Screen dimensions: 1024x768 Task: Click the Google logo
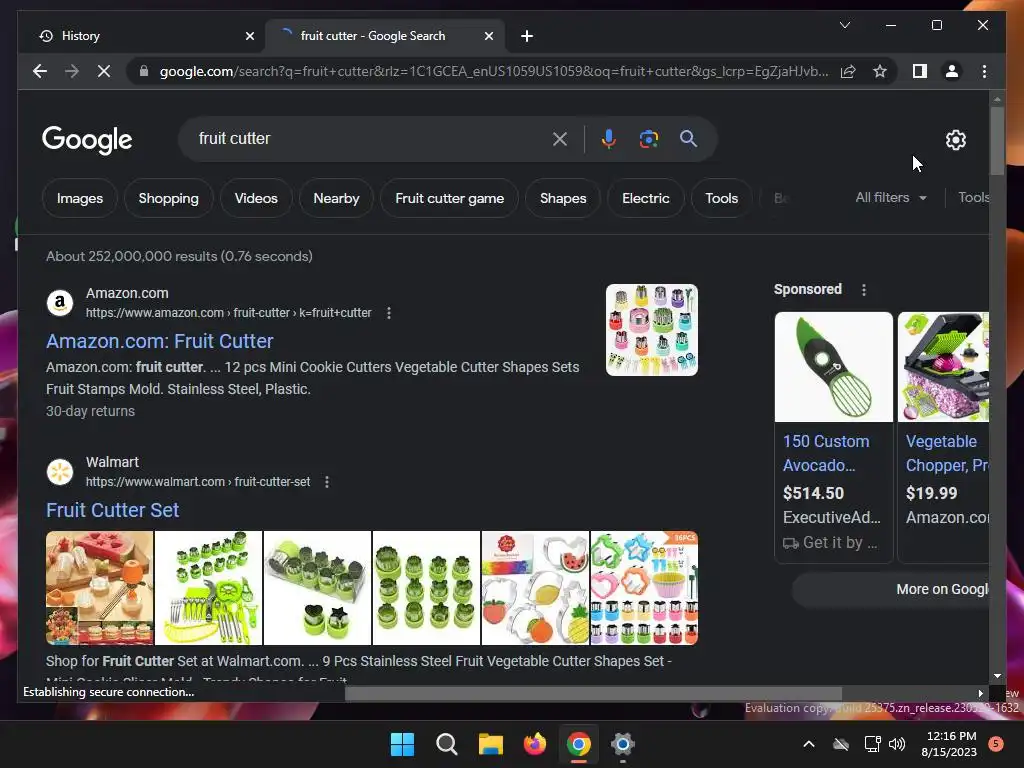coord(87,140)
